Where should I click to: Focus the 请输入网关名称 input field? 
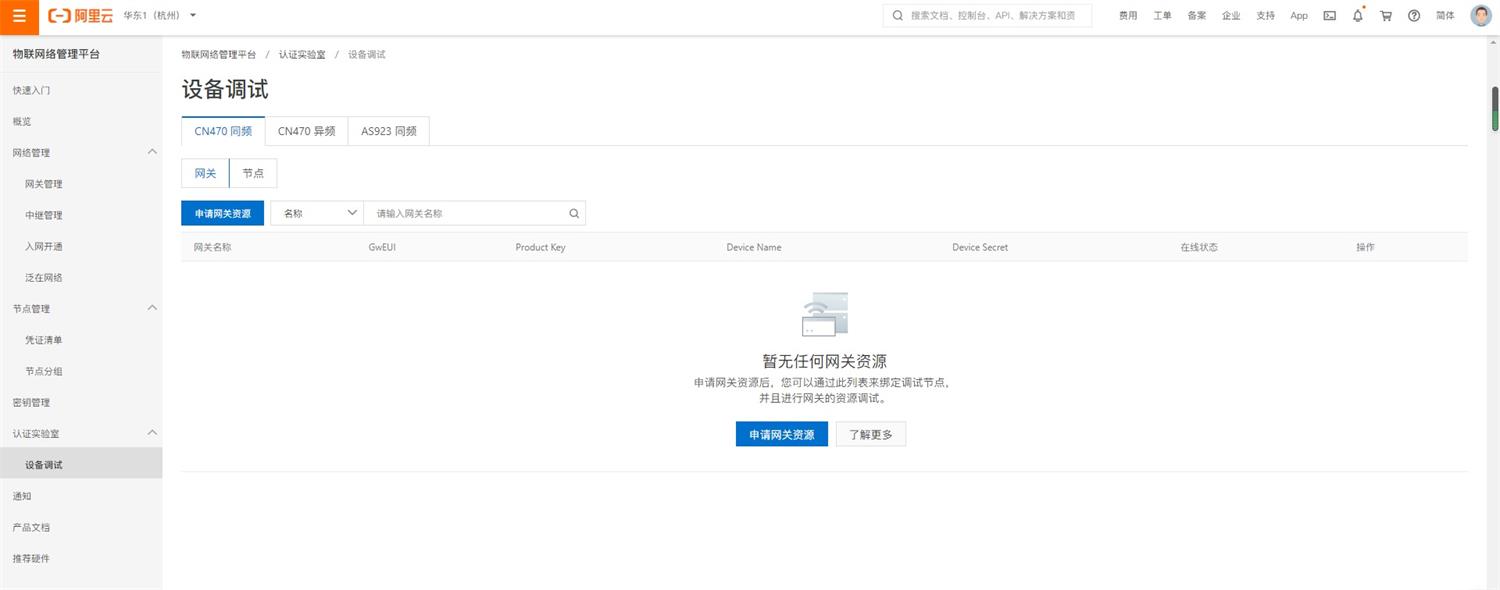[465, 213]
